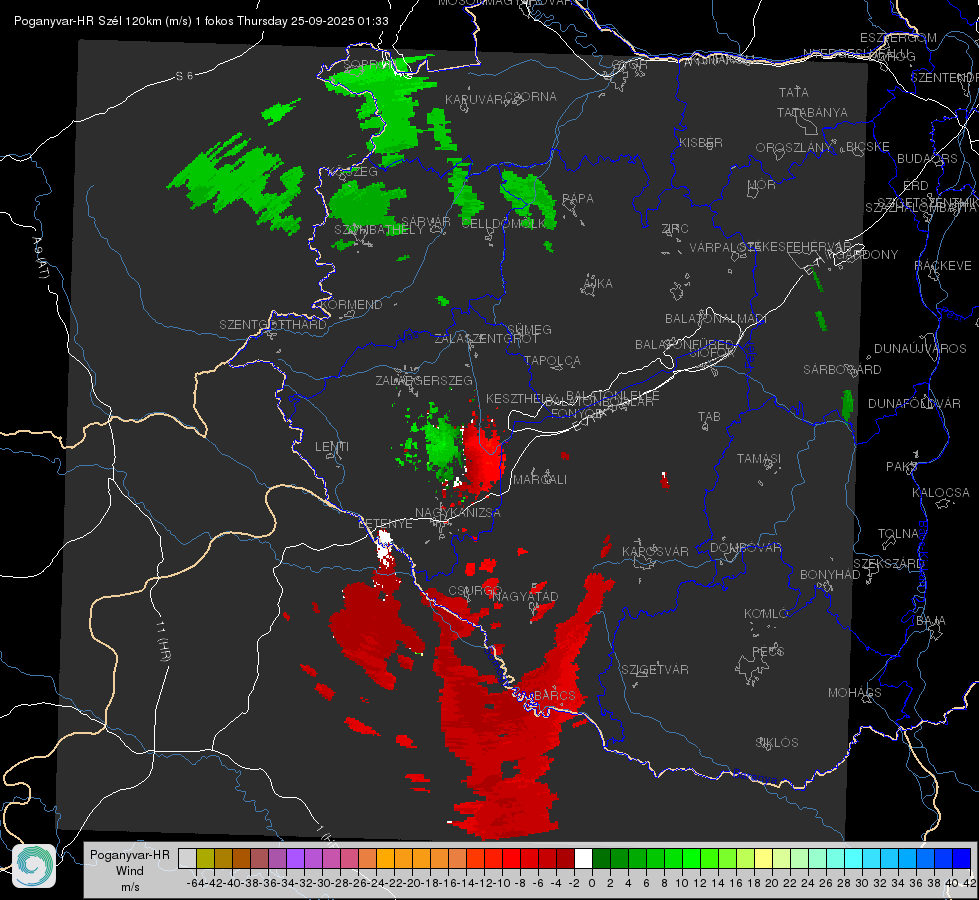
Task: Click the S 6 road label
Action: 185,76
